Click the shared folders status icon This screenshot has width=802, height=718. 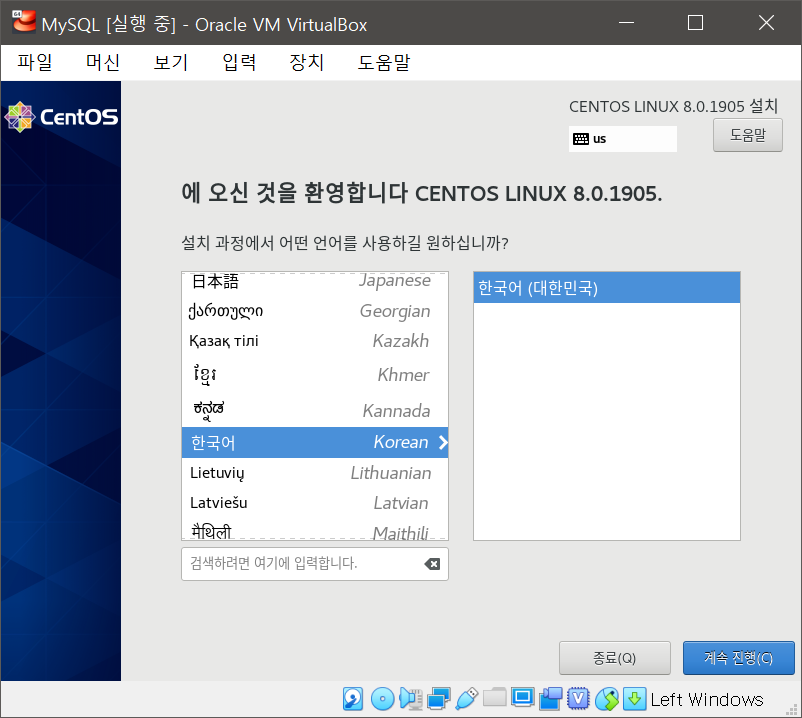(x=495, y=698)
